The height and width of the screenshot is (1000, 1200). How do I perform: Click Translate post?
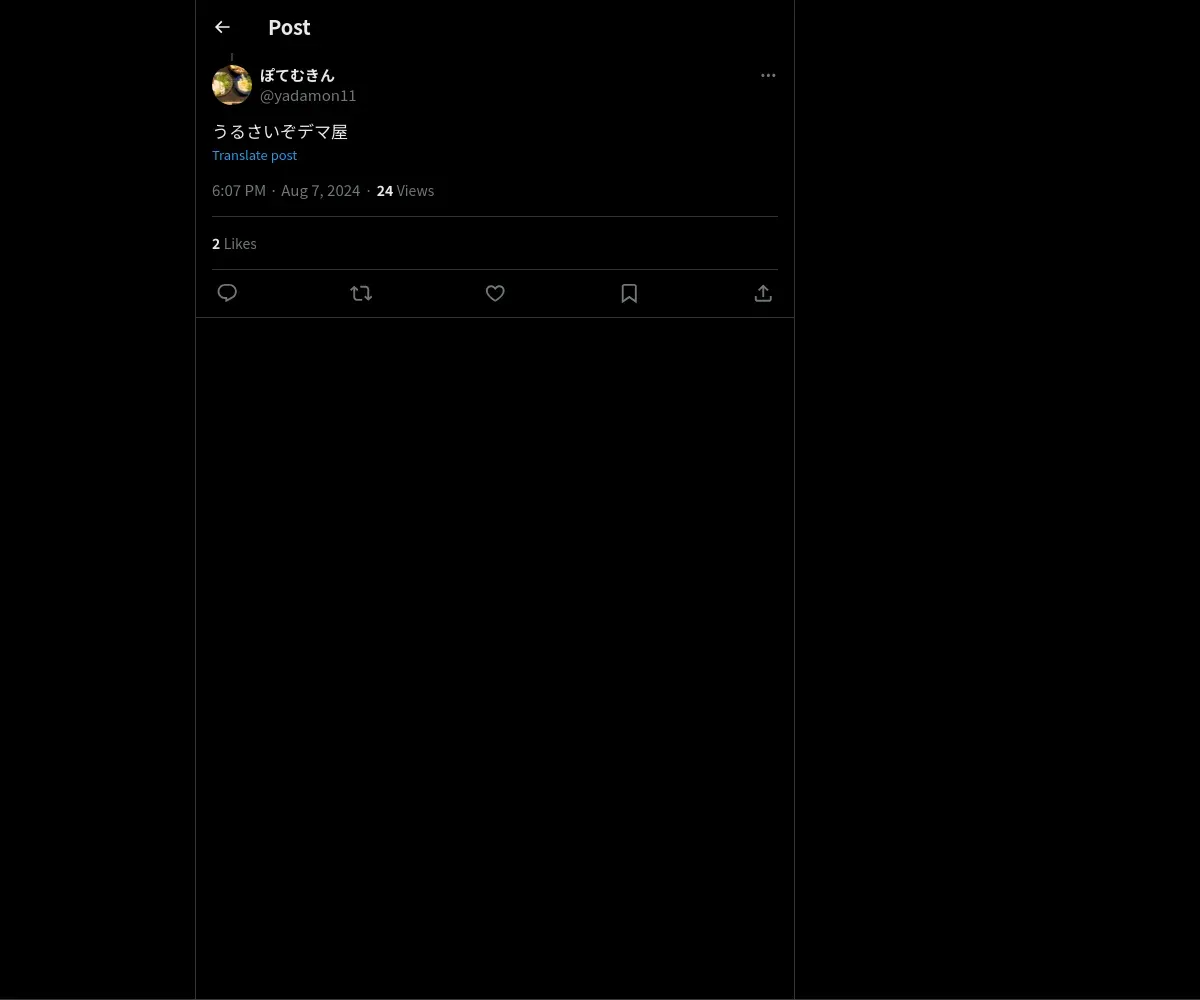pos(254,155)
